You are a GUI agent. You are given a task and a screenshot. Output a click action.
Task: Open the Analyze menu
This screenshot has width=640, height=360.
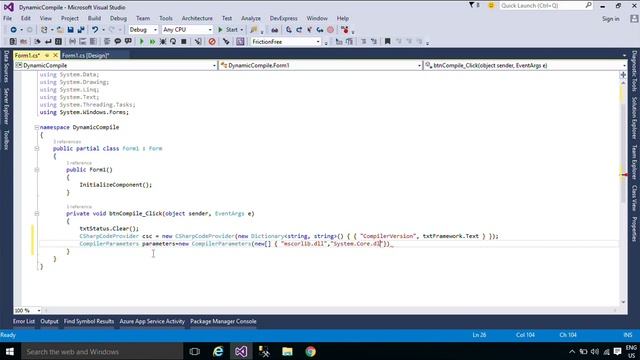[251, 18]
